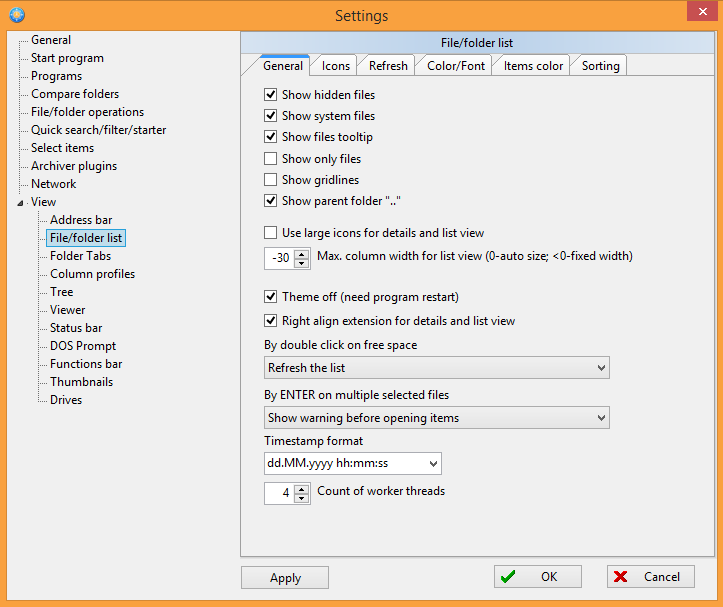Screen dimensions: 723x607
Task: Collapse the View tree node
Action: 22,203
